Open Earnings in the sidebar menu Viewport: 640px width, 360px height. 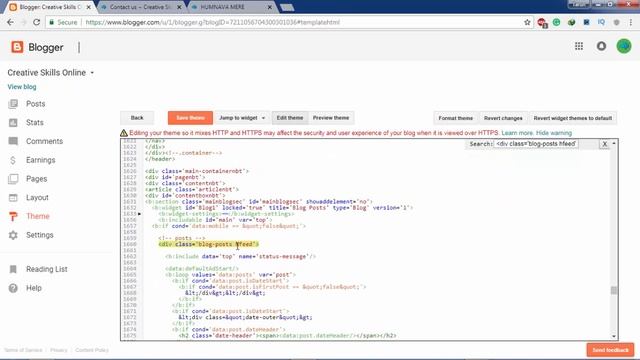click(40, 160)
